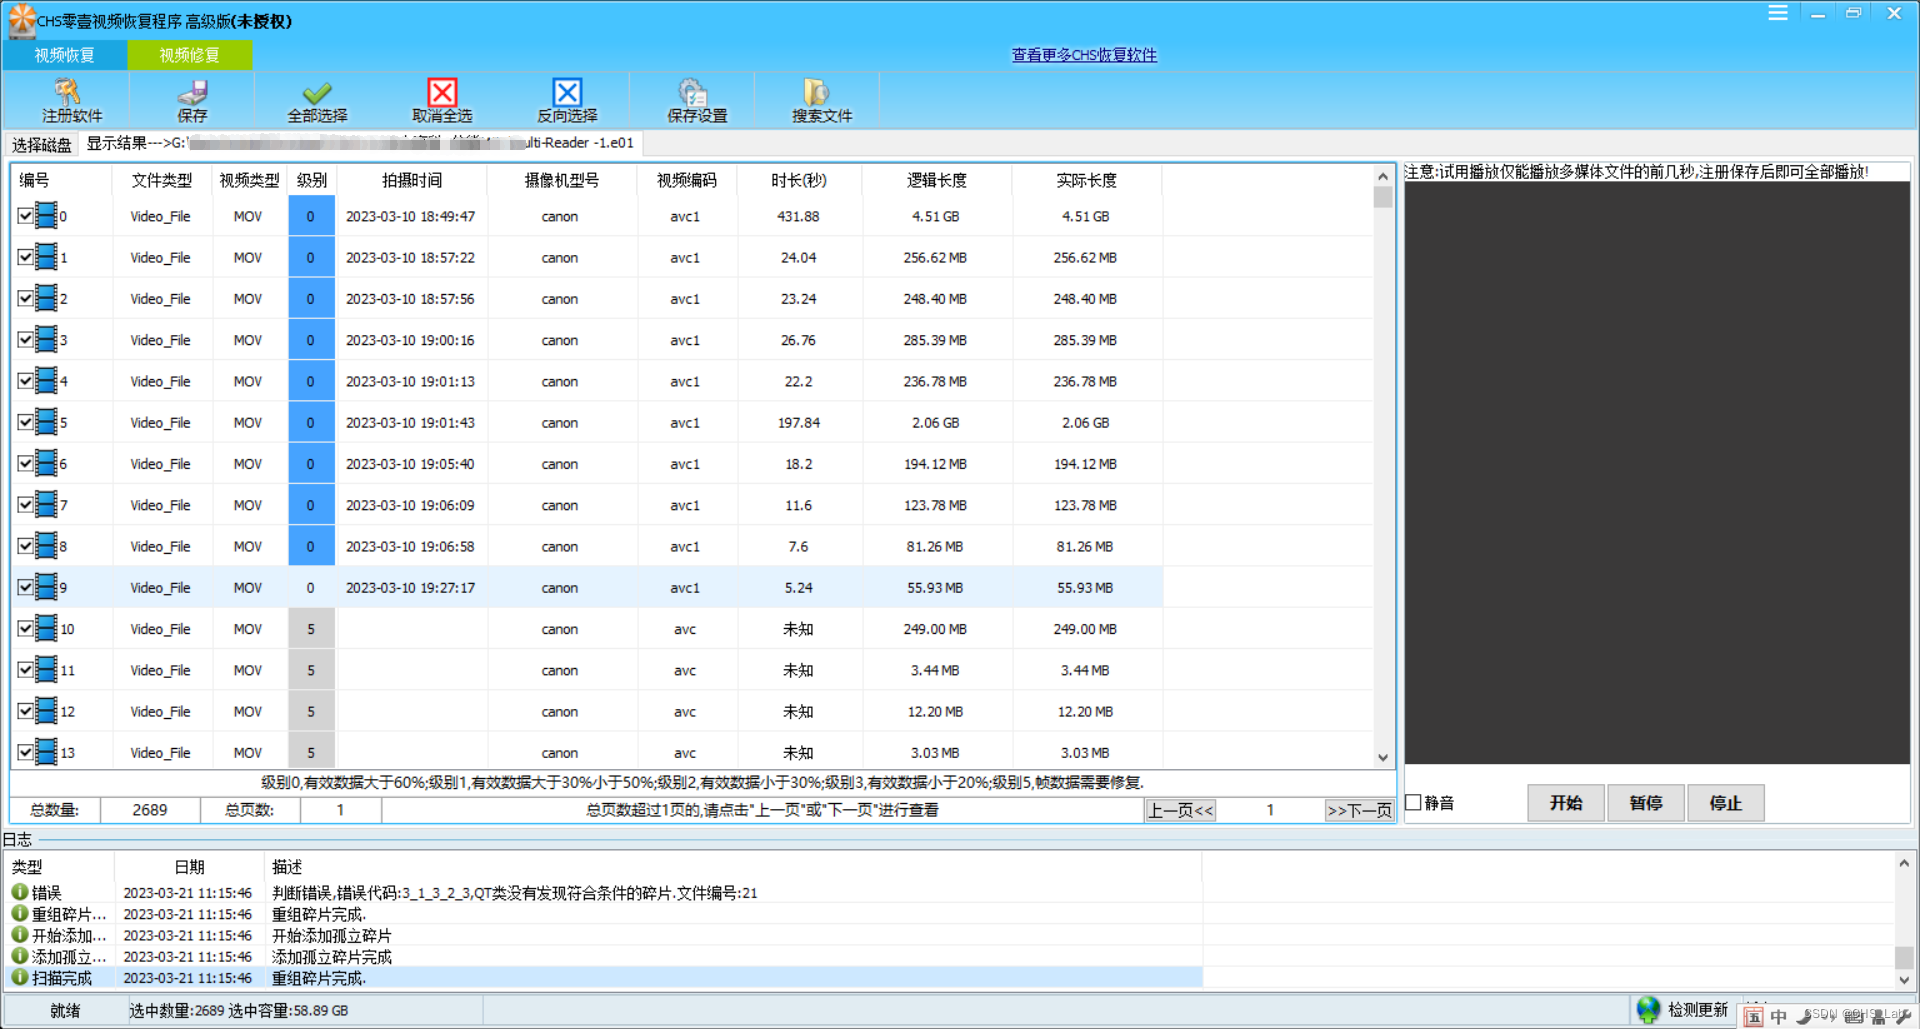Click the film icon of row 5
1920x1029 pixels.
46,422
